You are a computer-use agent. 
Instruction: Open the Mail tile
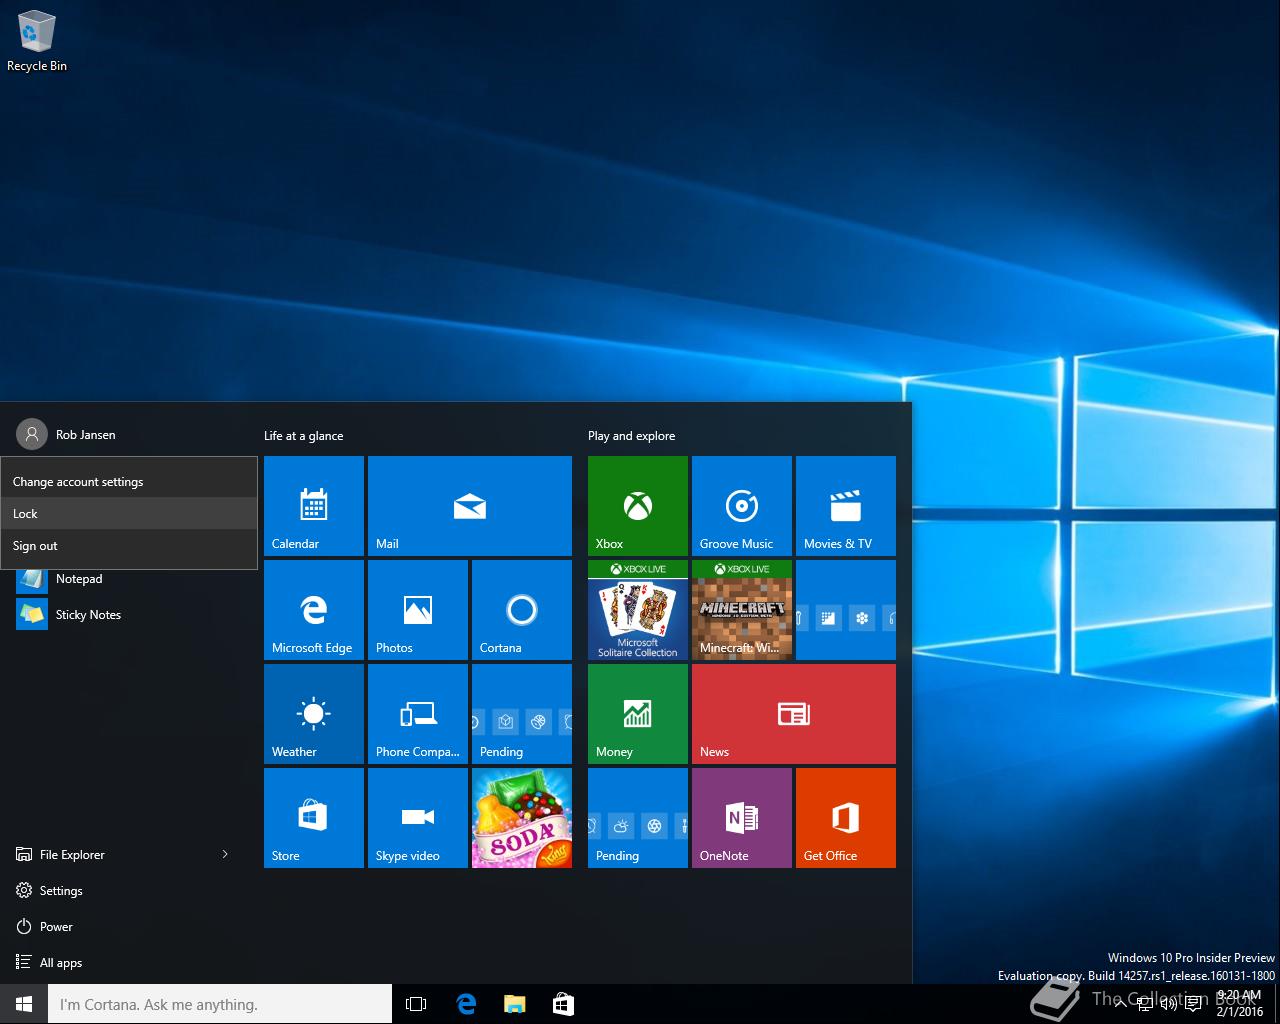pyautogui.click(x=470, y=506)
